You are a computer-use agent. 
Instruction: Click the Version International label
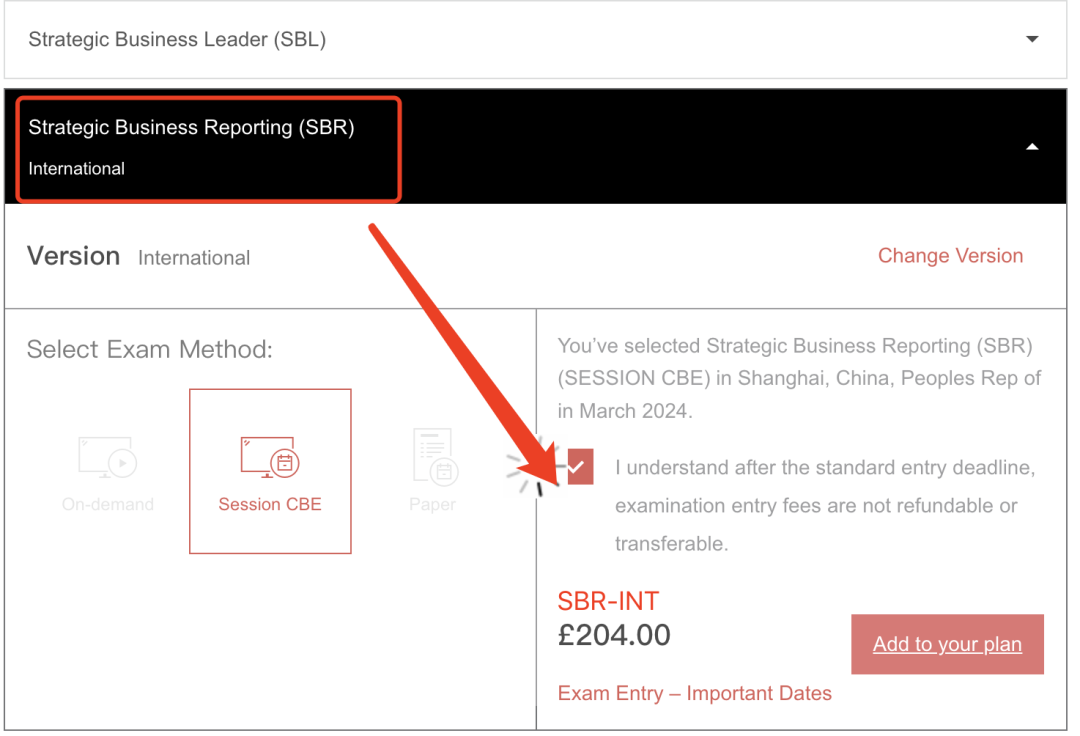coord(138,257)
